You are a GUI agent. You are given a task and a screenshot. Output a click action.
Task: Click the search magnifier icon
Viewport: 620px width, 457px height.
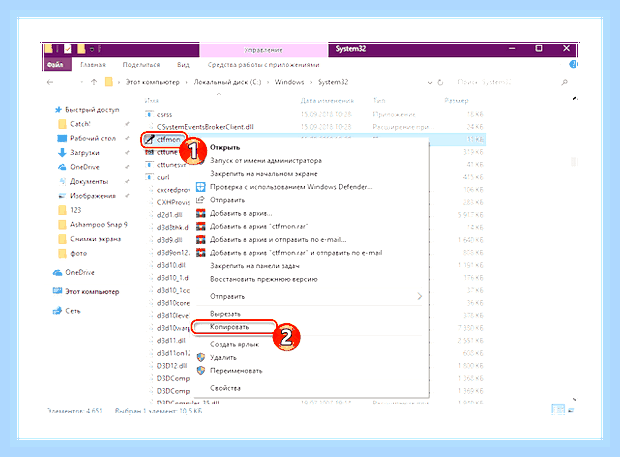click(x=564, y=82)
